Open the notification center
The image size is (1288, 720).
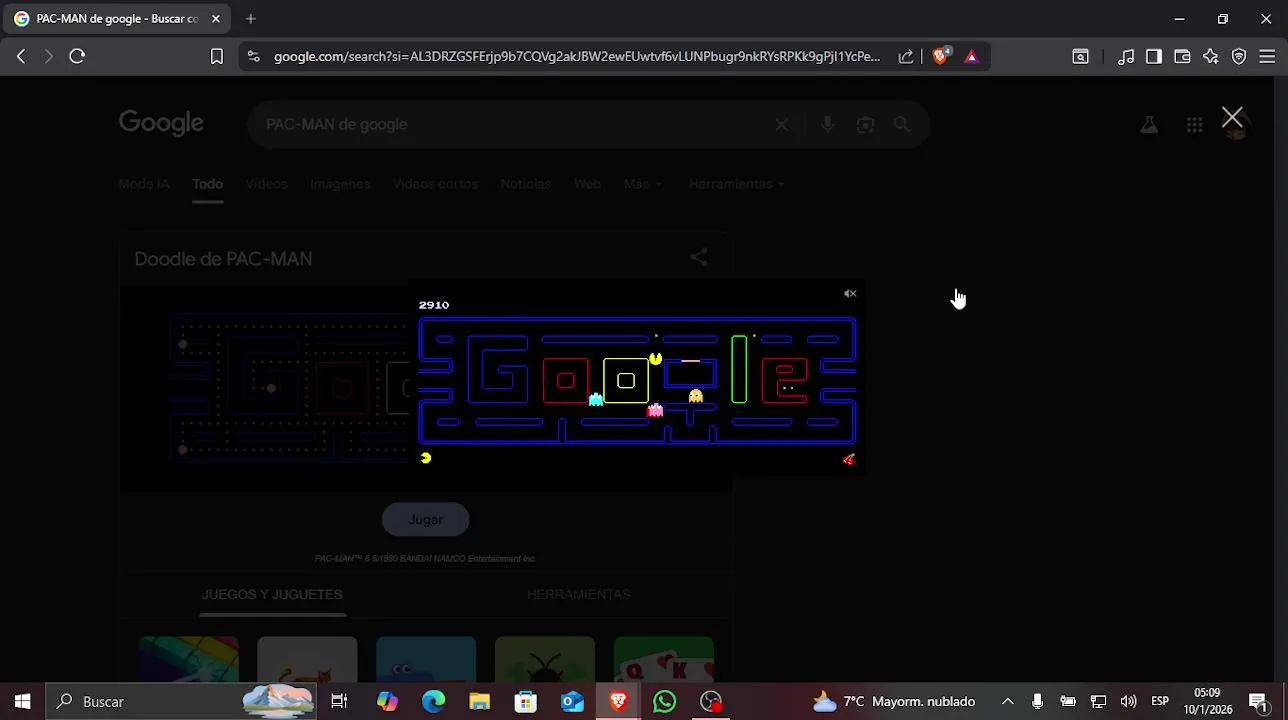click(1258, 701)
